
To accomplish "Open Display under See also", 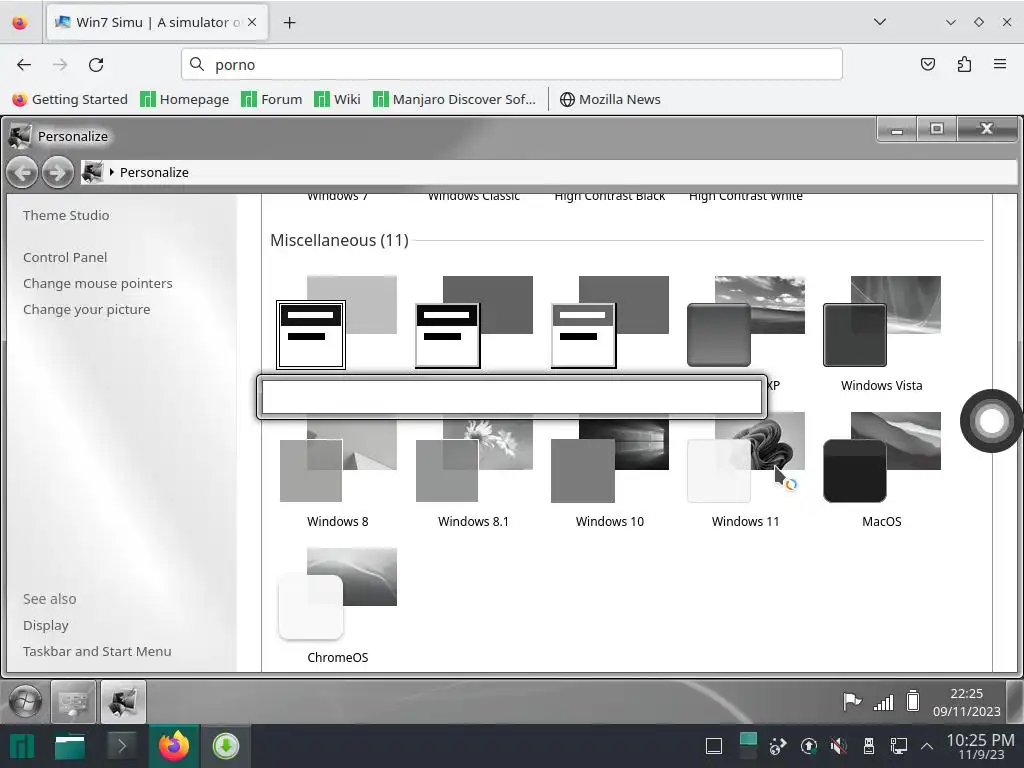I will pos(46,626).
